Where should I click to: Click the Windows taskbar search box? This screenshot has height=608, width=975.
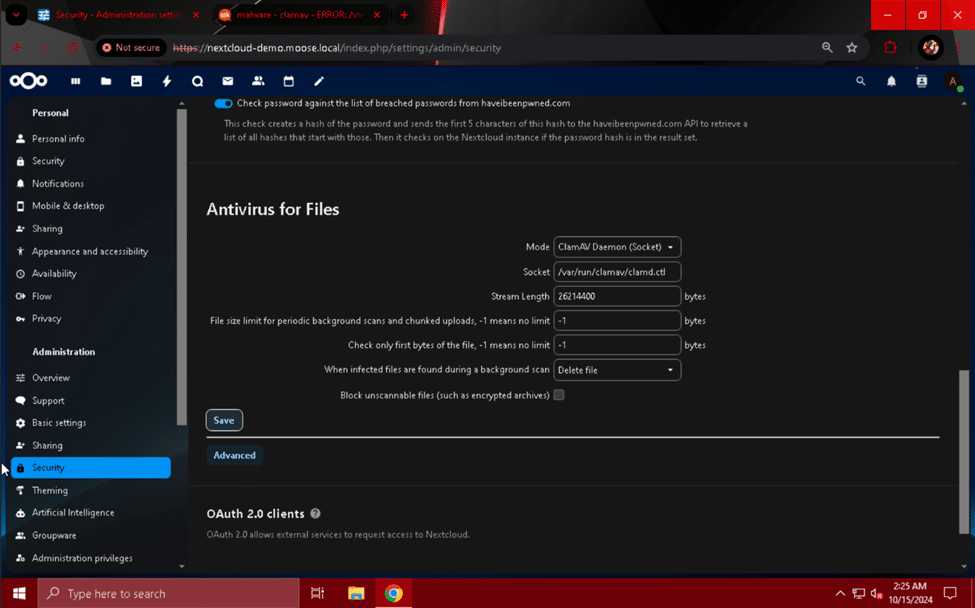coord(169,593)
